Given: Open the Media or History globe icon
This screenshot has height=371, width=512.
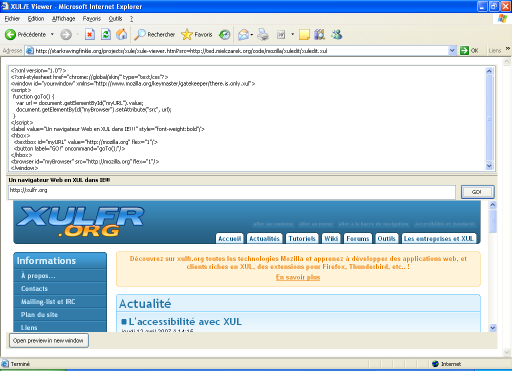Looking at the screenshot, I should click(225, 34).
